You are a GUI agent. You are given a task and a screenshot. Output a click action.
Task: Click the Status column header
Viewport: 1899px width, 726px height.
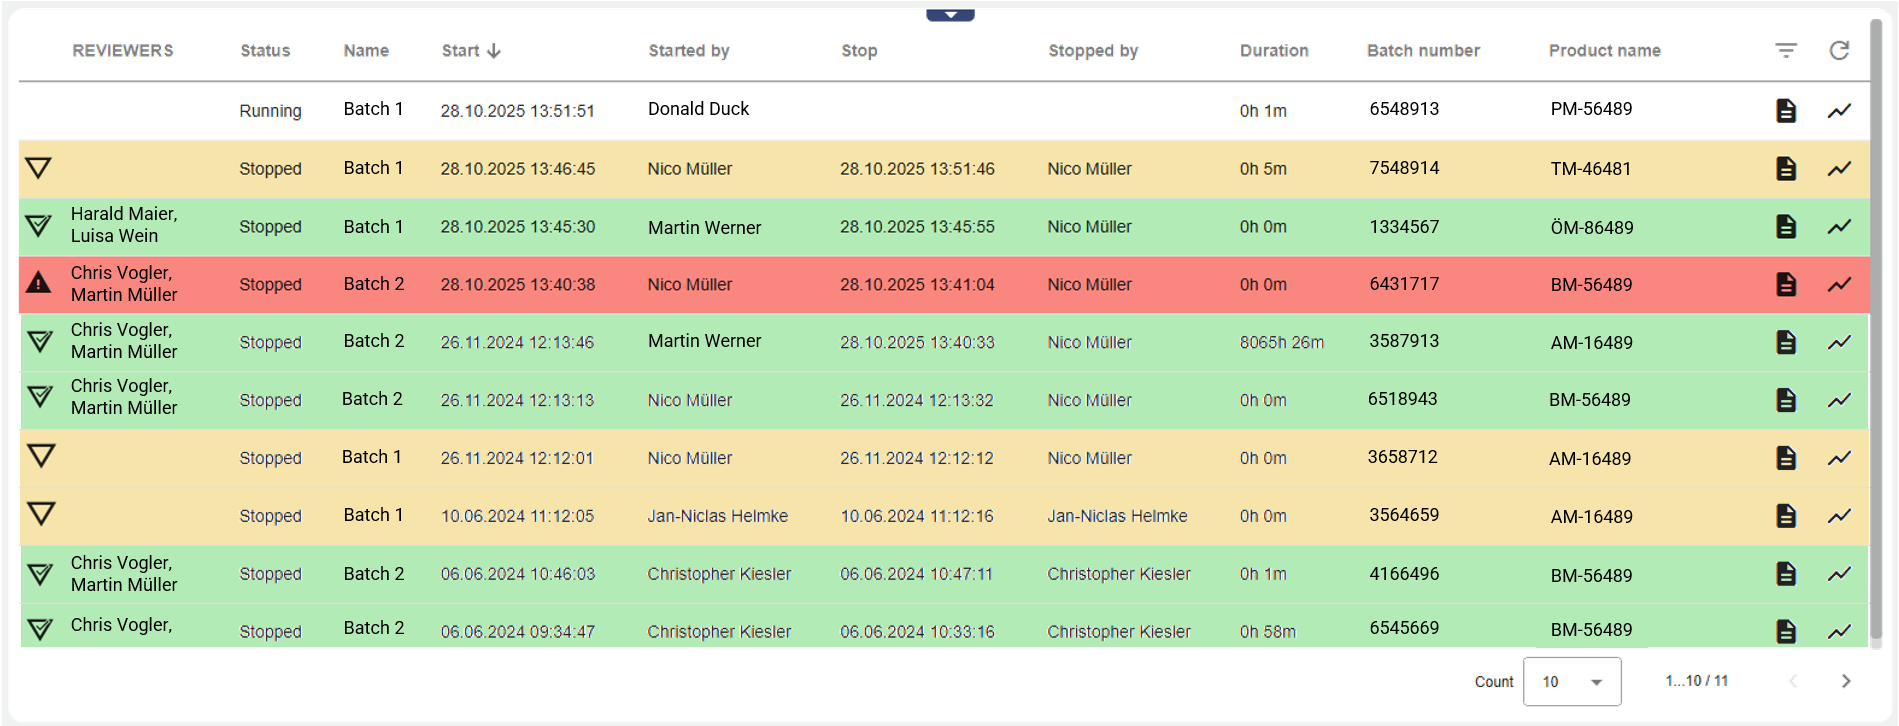click(x=265, y=51)
